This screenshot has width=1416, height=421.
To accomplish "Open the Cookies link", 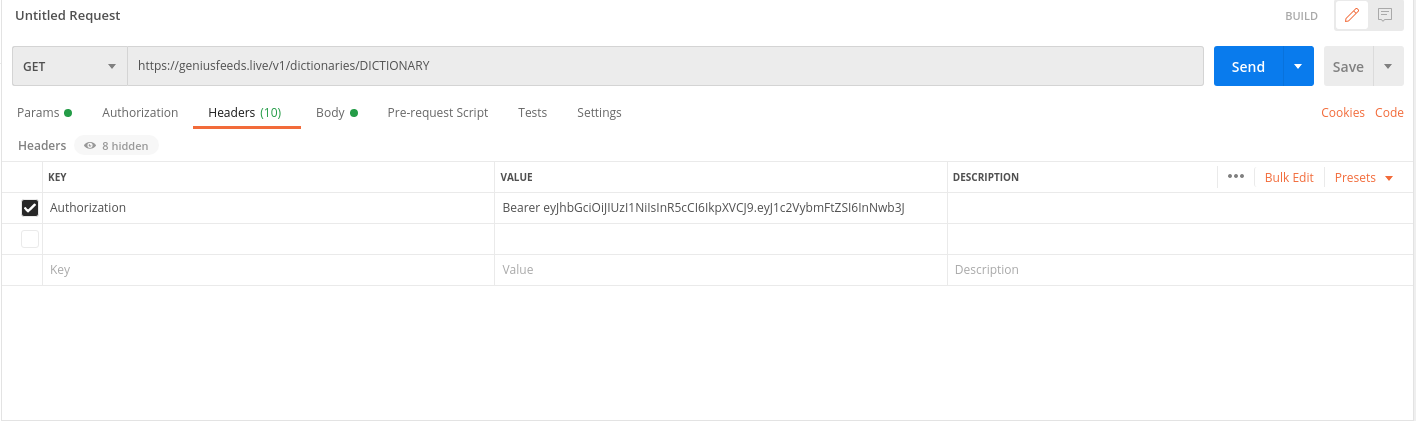I will click(1342, 113).
